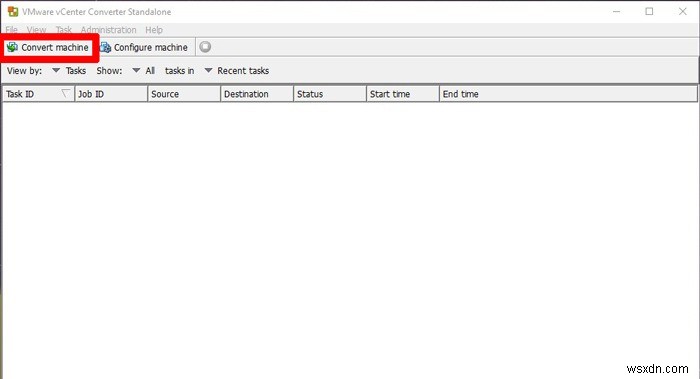Open the View by Tasks dropdown
Image resolution: width=700 pixels, height=379 pixels.
coord(69,71)
